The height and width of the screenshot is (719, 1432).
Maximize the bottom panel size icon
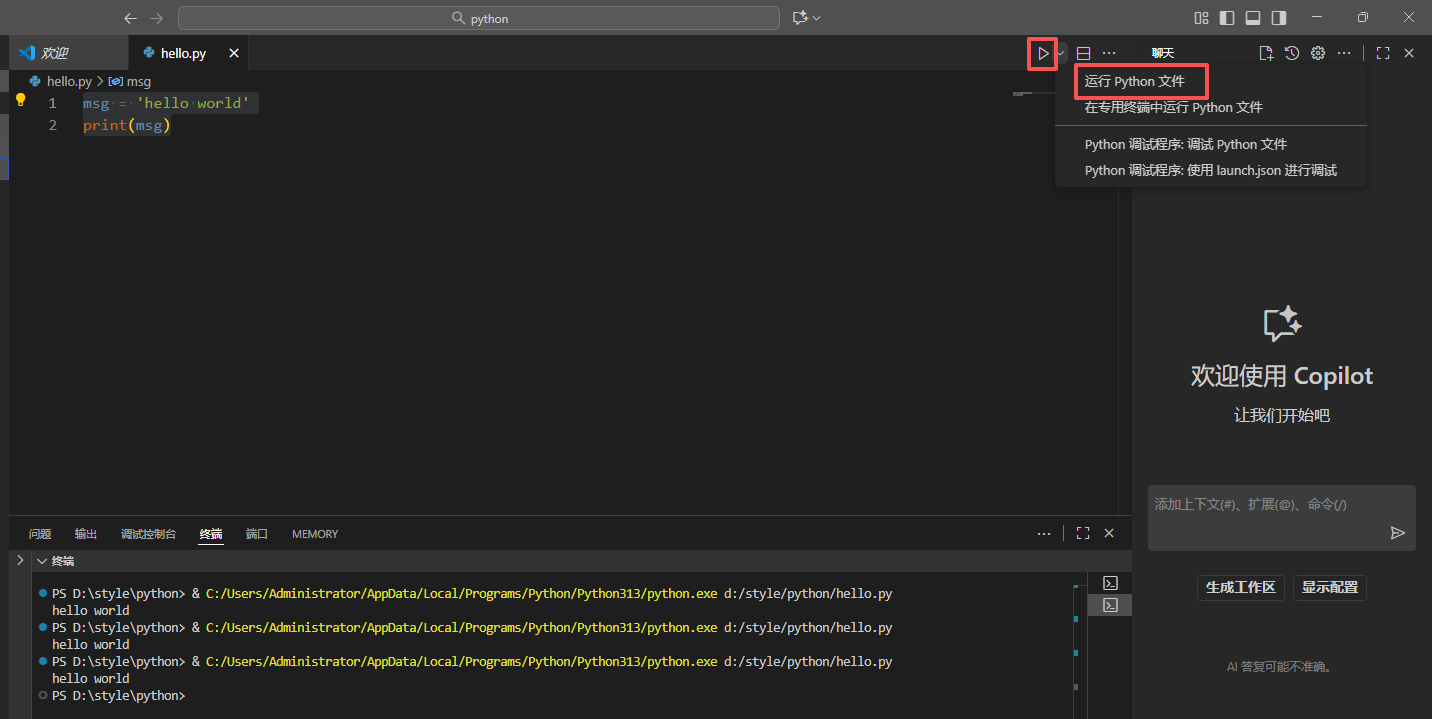[1083, 534]
